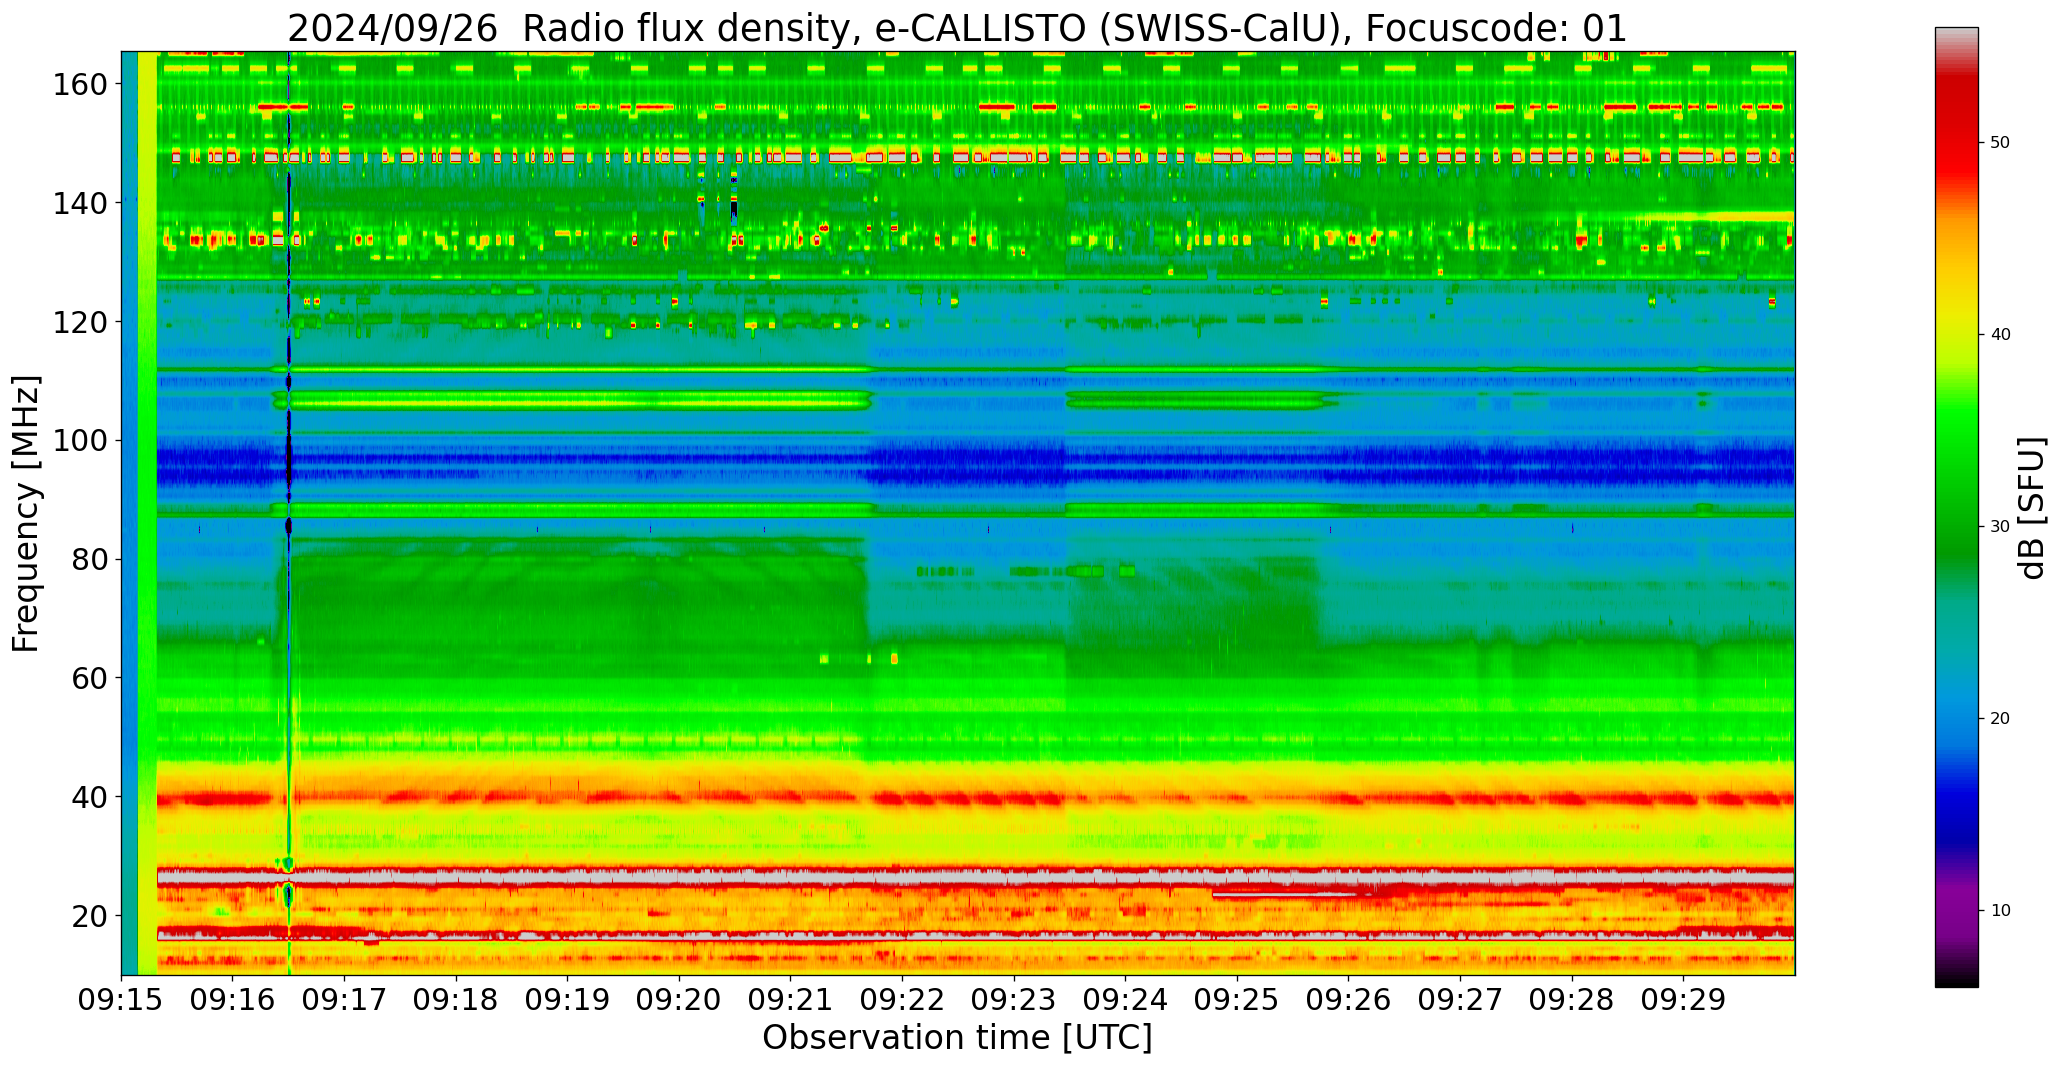
Task: Click the color scale bar
Action: coord(1956,507)
